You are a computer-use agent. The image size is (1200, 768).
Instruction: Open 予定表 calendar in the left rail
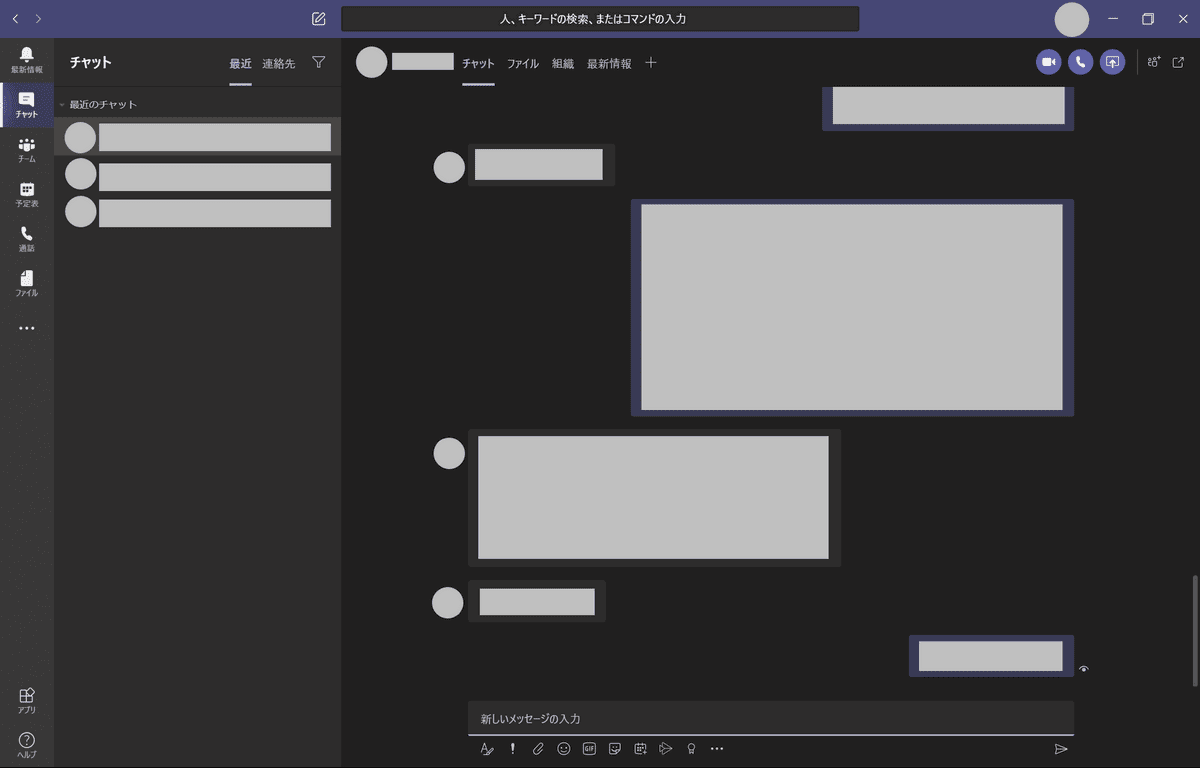click(x=27, y=194)
